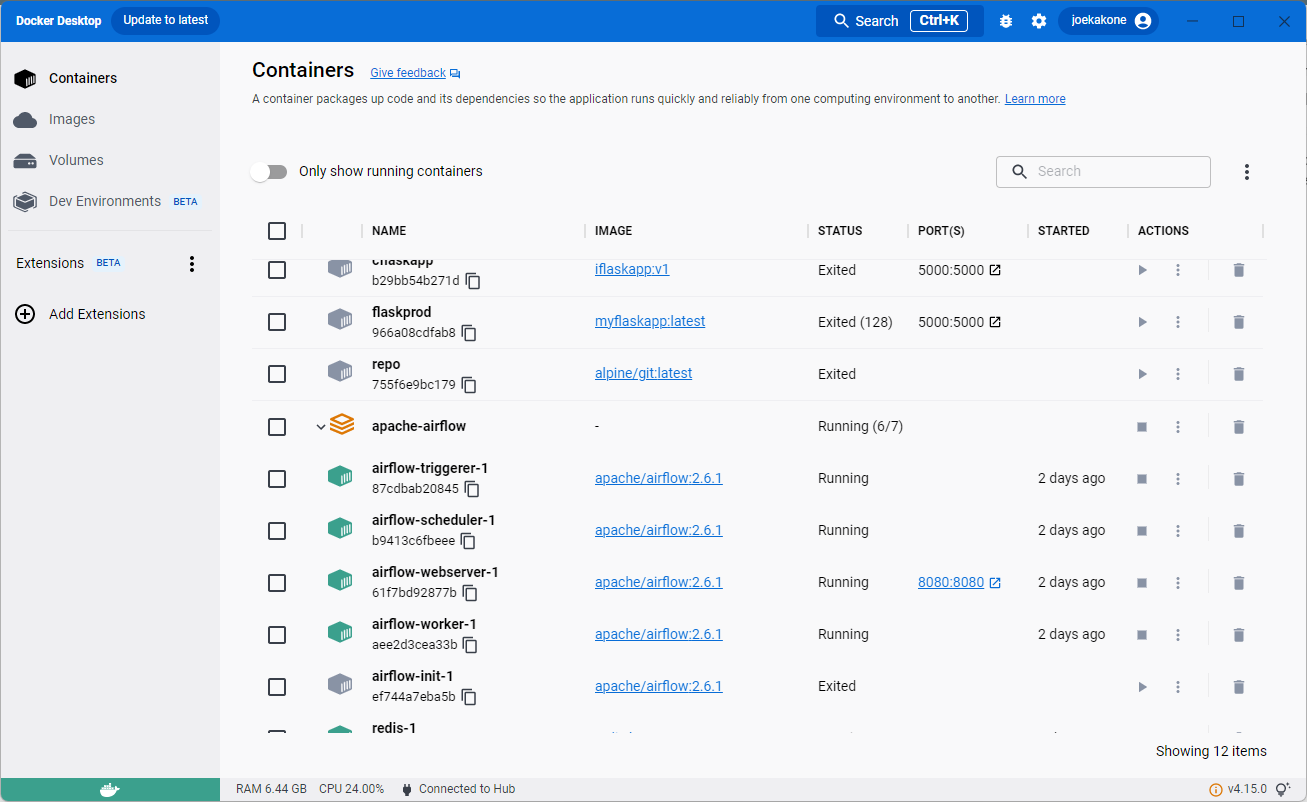
Task: Click the Docker whale status icon
Action: [110, 790]
